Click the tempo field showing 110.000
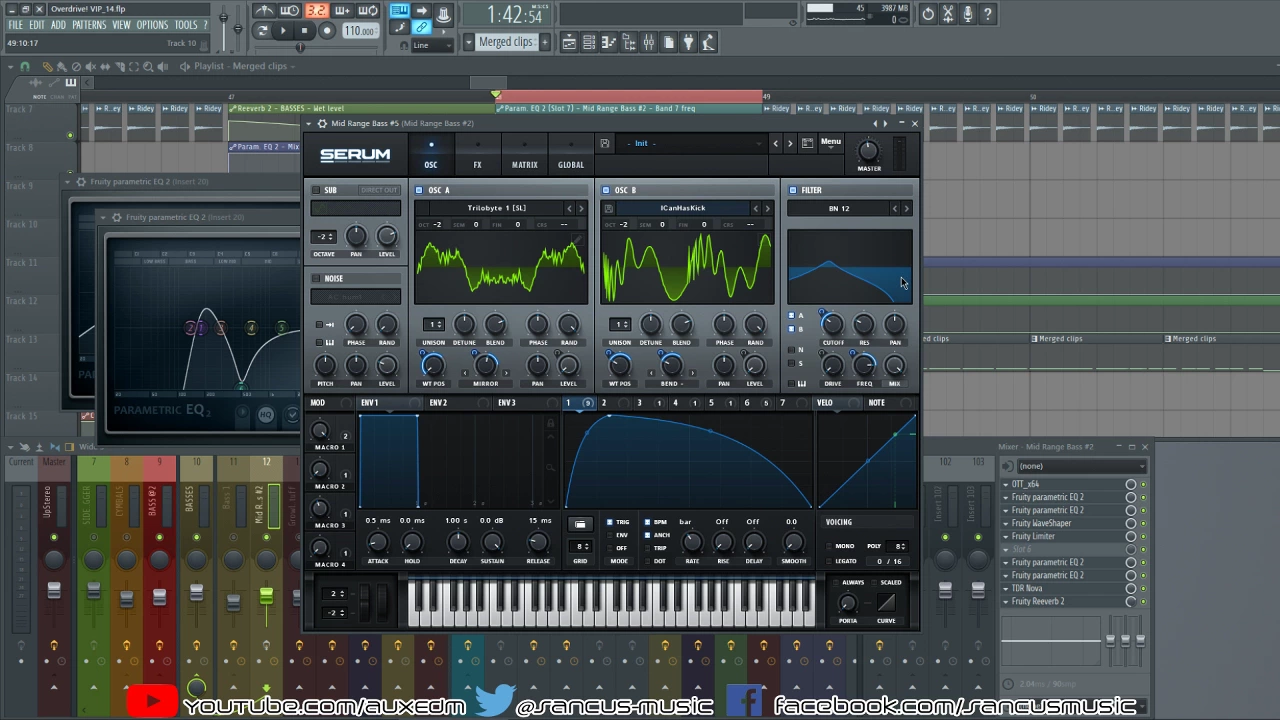Screen dimensions: 1280x720 360,31
